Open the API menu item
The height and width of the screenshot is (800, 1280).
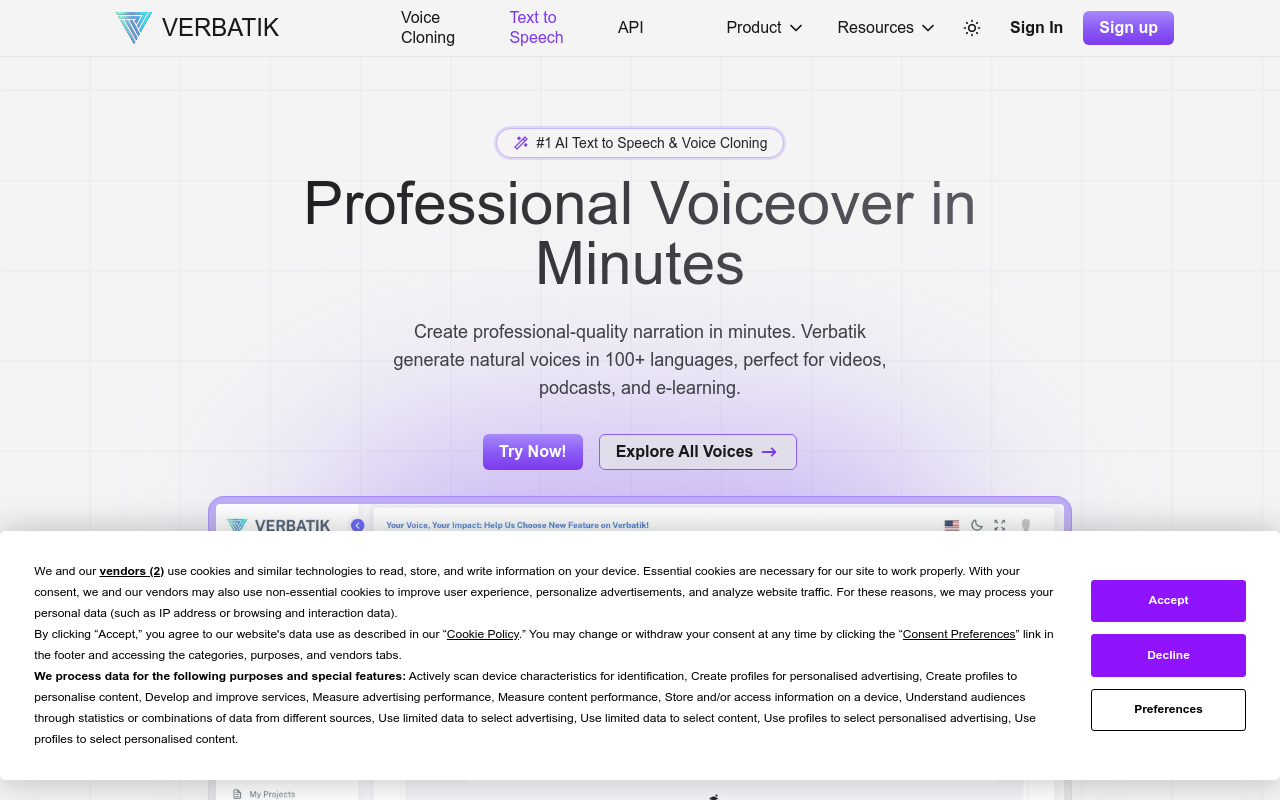click(631, 28)
